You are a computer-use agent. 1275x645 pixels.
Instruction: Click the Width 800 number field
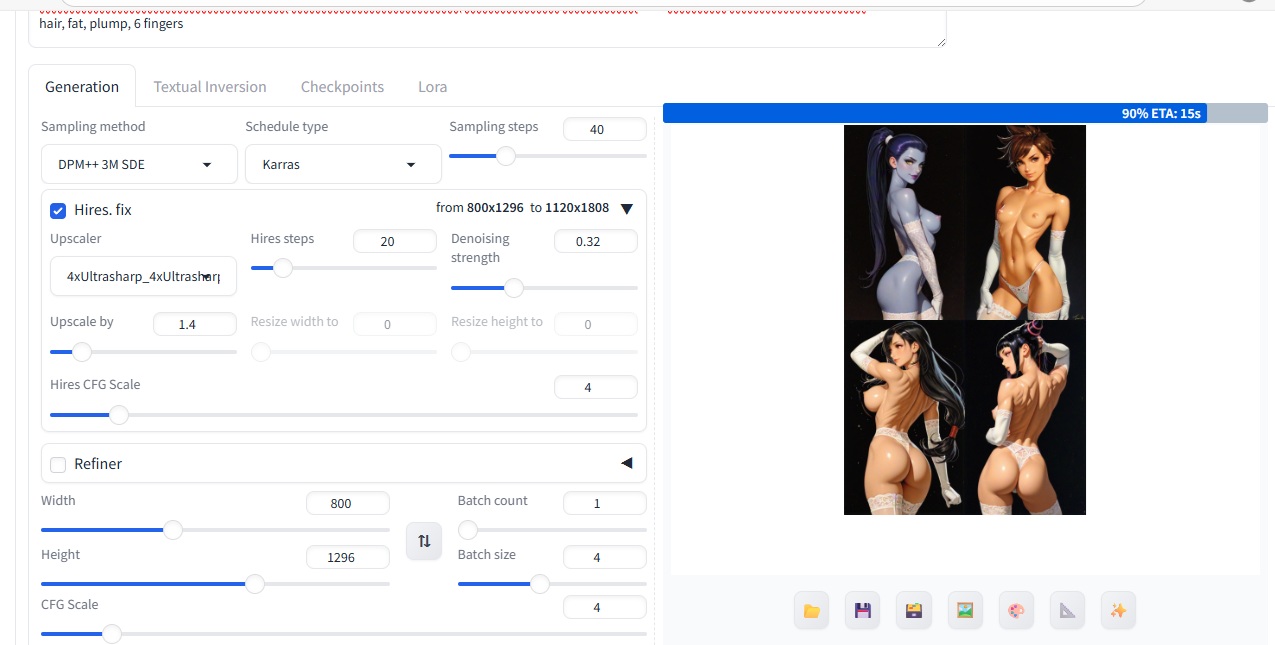(x=348, y=503)
